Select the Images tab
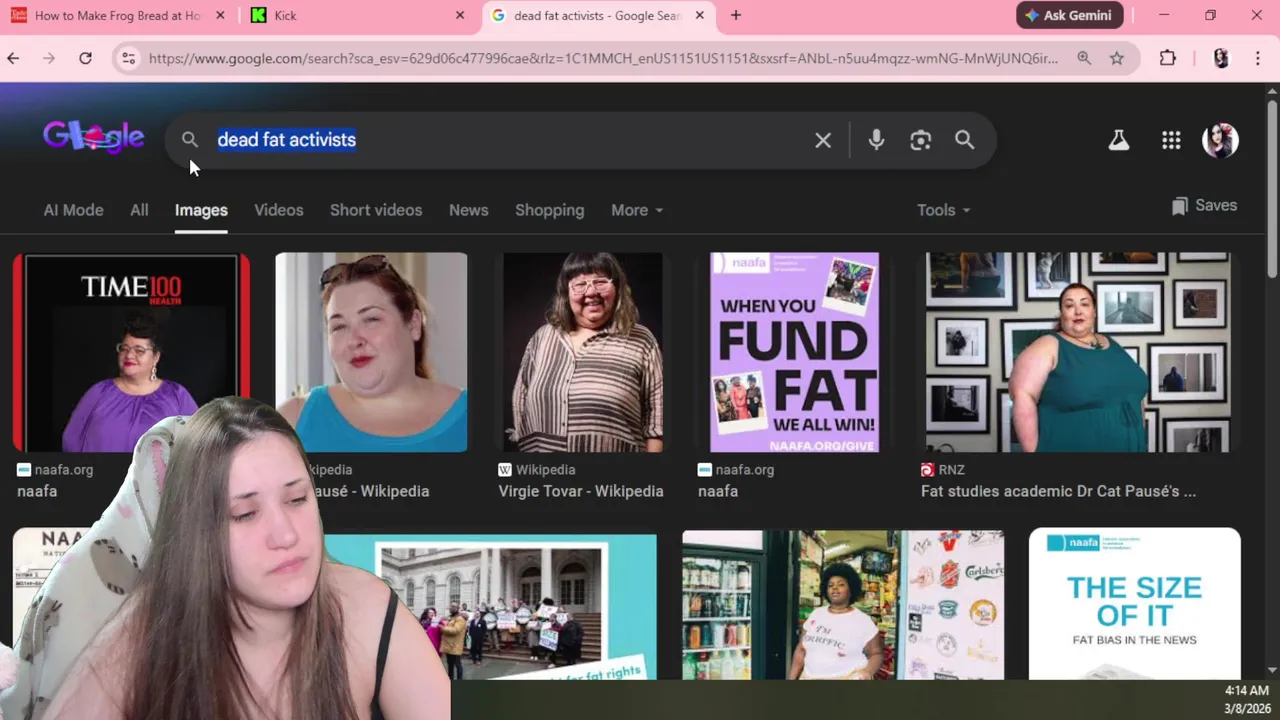The width and height of the screenshot is (1280, 720). click(201, 210)
